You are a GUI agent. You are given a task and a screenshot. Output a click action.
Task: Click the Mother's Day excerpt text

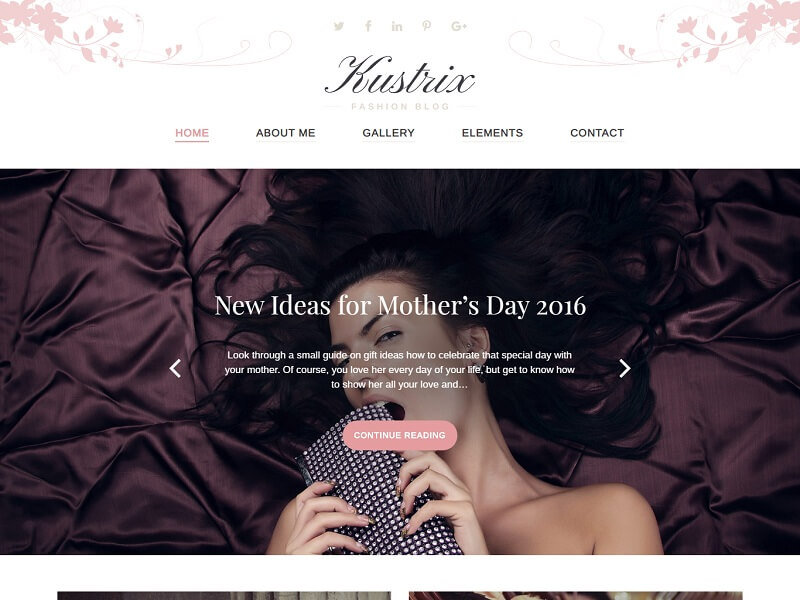(x=400, y=369)
